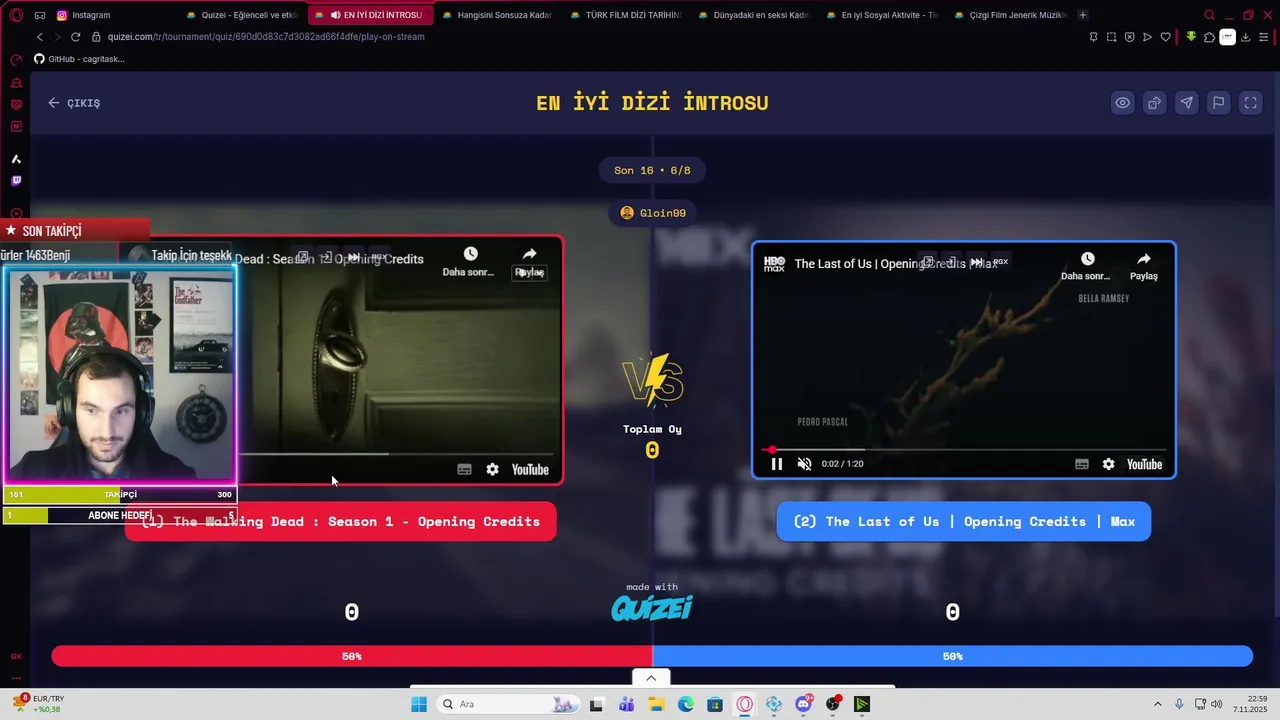
Task: Click the snapshot capture icon in toolbar
Action: (x=1111, y=37)
